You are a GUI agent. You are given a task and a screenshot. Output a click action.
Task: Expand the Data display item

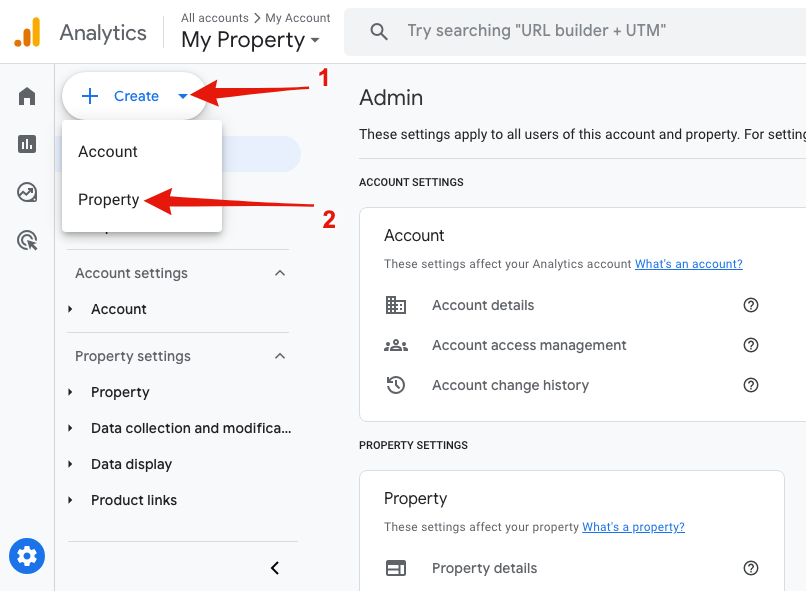70,464
